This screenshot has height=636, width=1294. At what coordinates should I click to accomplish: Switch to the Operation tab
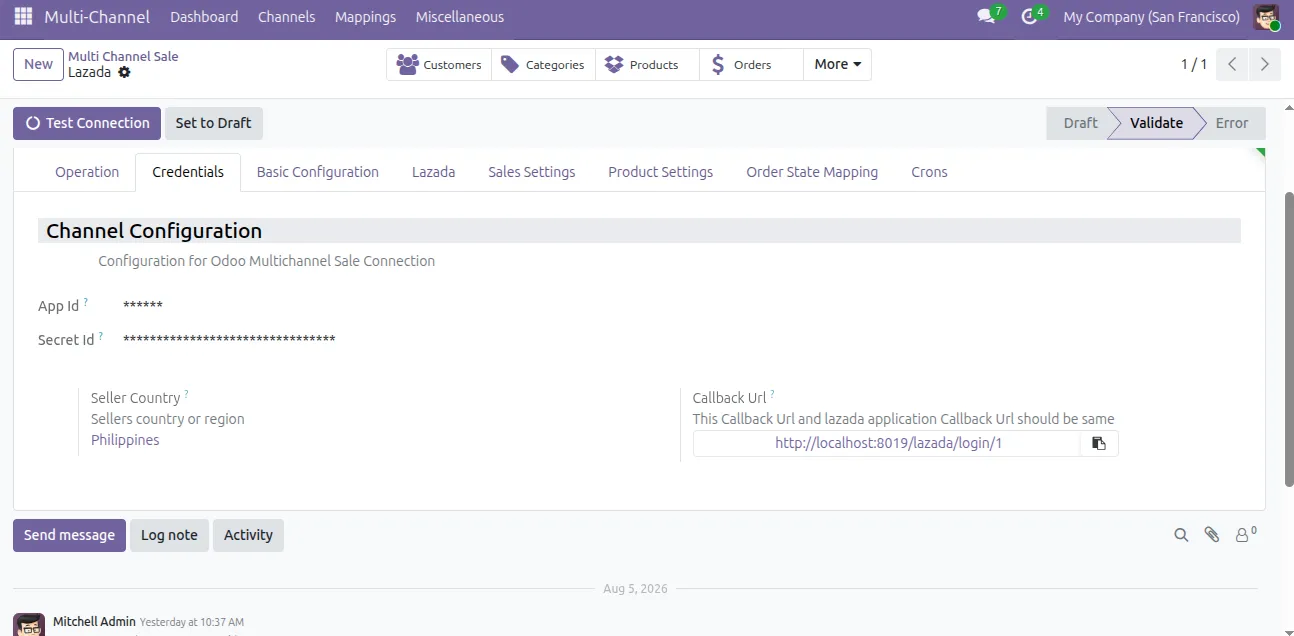tap(87, 172)
